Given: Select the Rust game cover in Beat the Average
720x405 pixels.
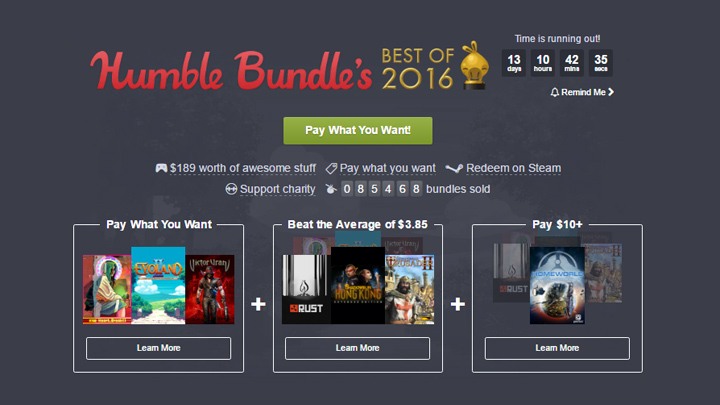Looking at the screenshot, I should click(x=306, y=289).
